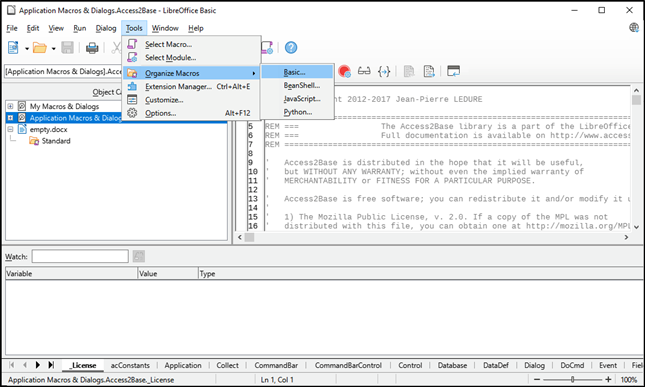The height and width of the screenshot is (387, 645).
Task: Click the New document icon
Action: (x=13, y=48)
